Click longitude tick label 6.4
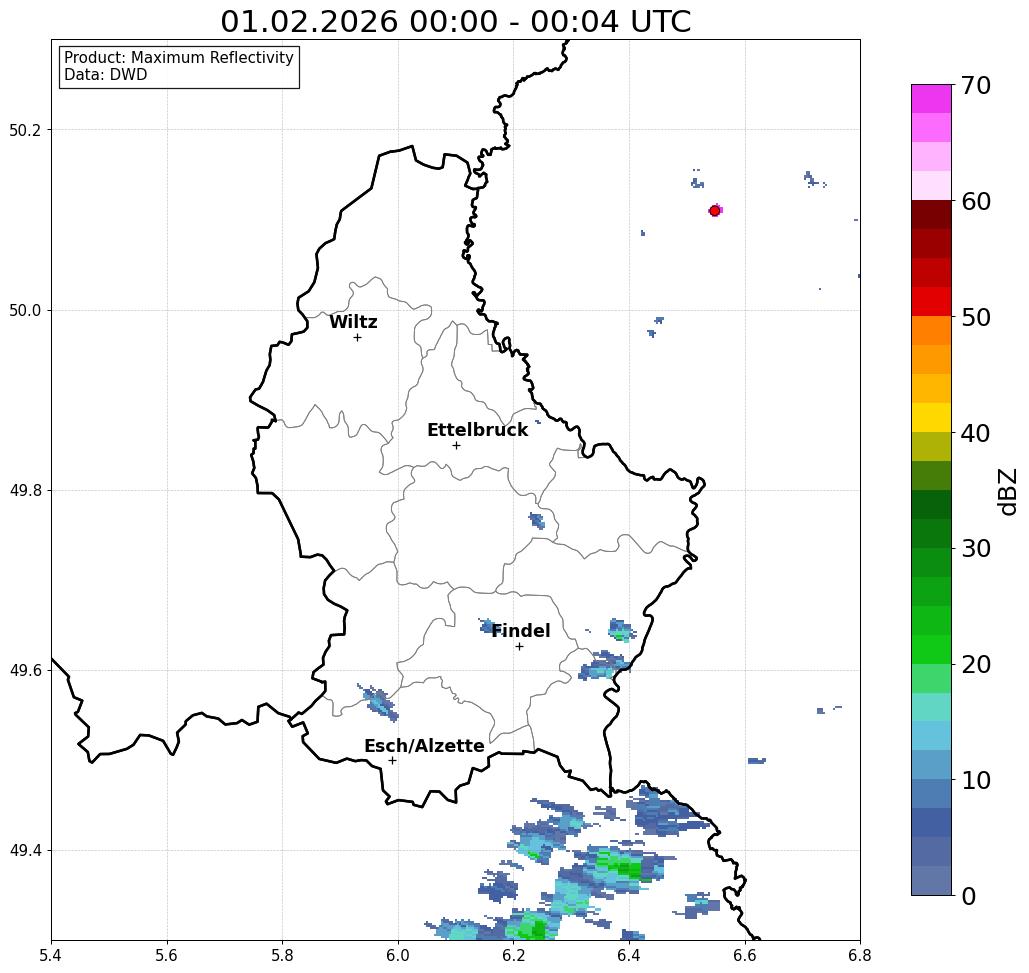 click(x=629, y=955)
